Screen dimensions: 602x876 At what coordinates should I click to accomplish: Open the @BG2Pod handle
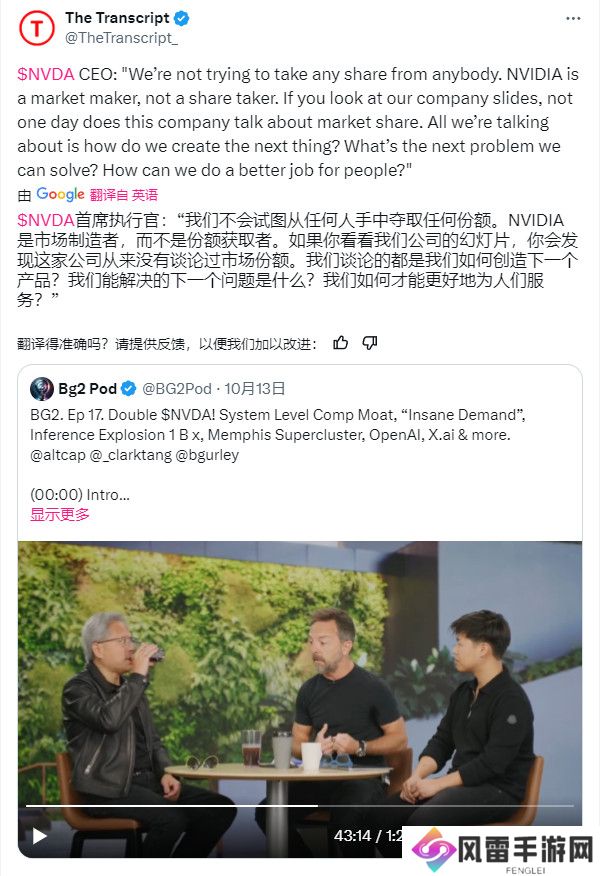[x=176, y=389]
